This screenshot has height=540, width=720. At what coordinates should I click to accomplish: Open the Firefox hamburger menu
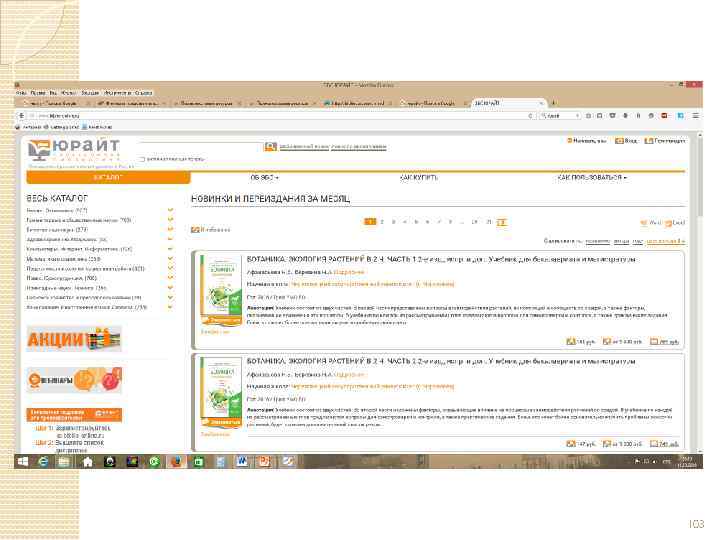tap(696, 116)
